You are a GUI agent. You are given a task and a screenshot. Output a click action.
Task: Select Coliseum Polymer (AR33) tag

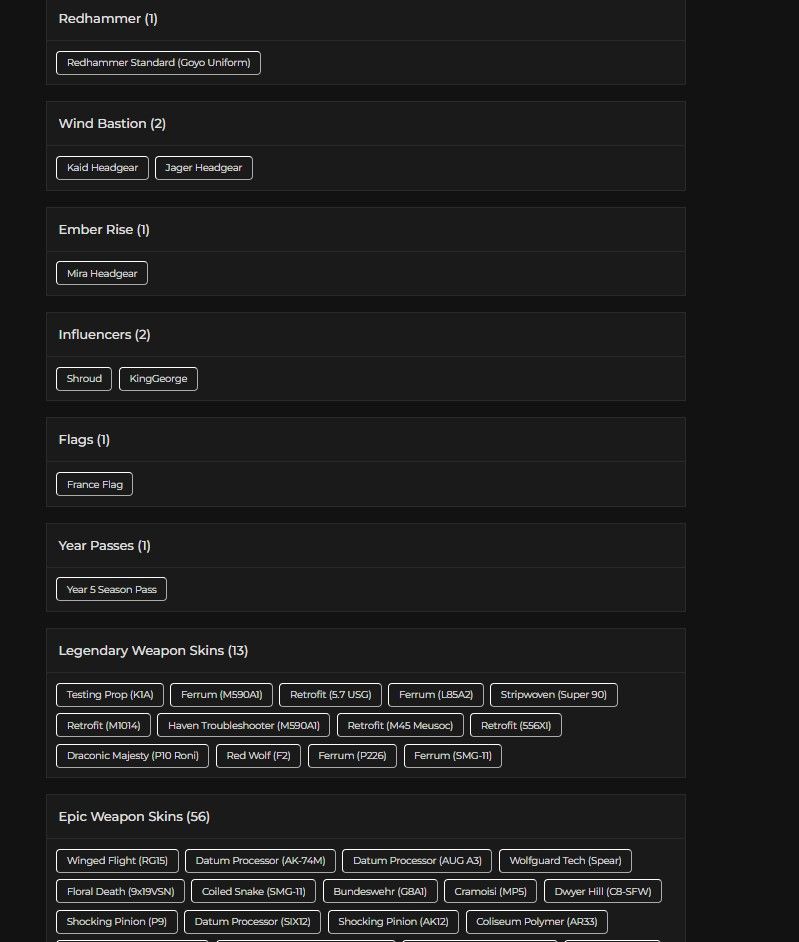pos(536,922)
